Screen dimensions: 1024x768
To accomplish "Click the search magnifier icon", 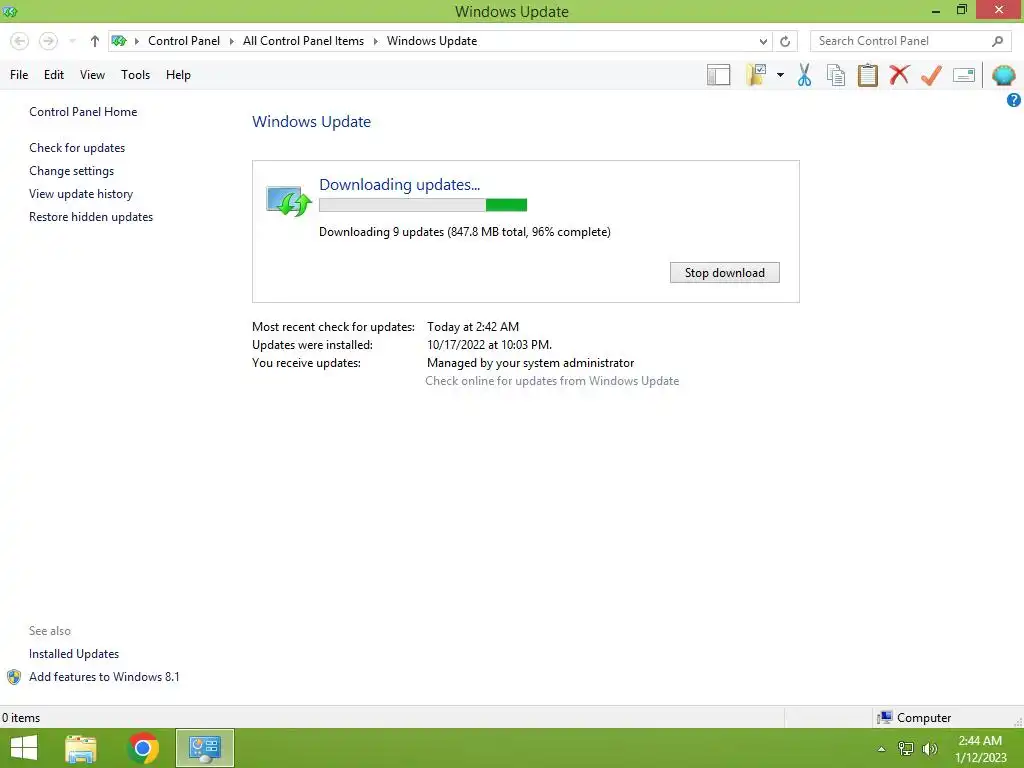I will tap(997, 41).
